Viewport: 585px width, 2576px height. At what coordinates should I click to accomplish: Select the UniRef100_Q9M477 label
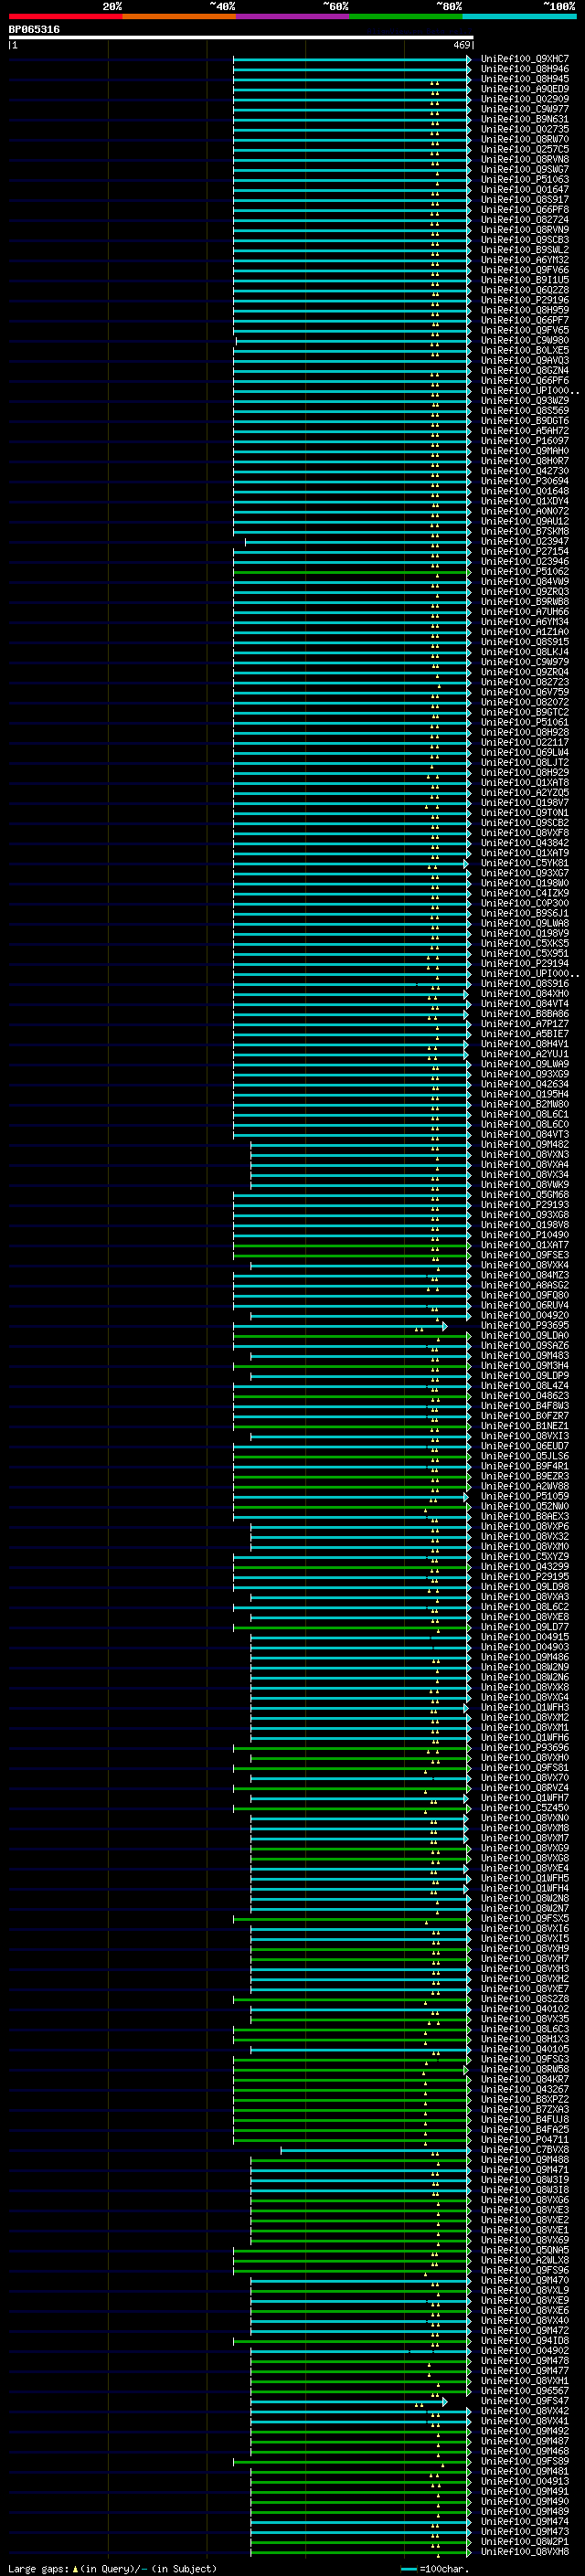pyautogui.click(x=524, y=2371)
